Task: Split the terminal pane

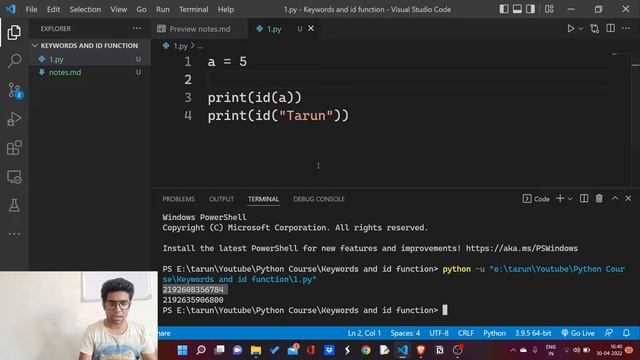Action: point(584,198)
